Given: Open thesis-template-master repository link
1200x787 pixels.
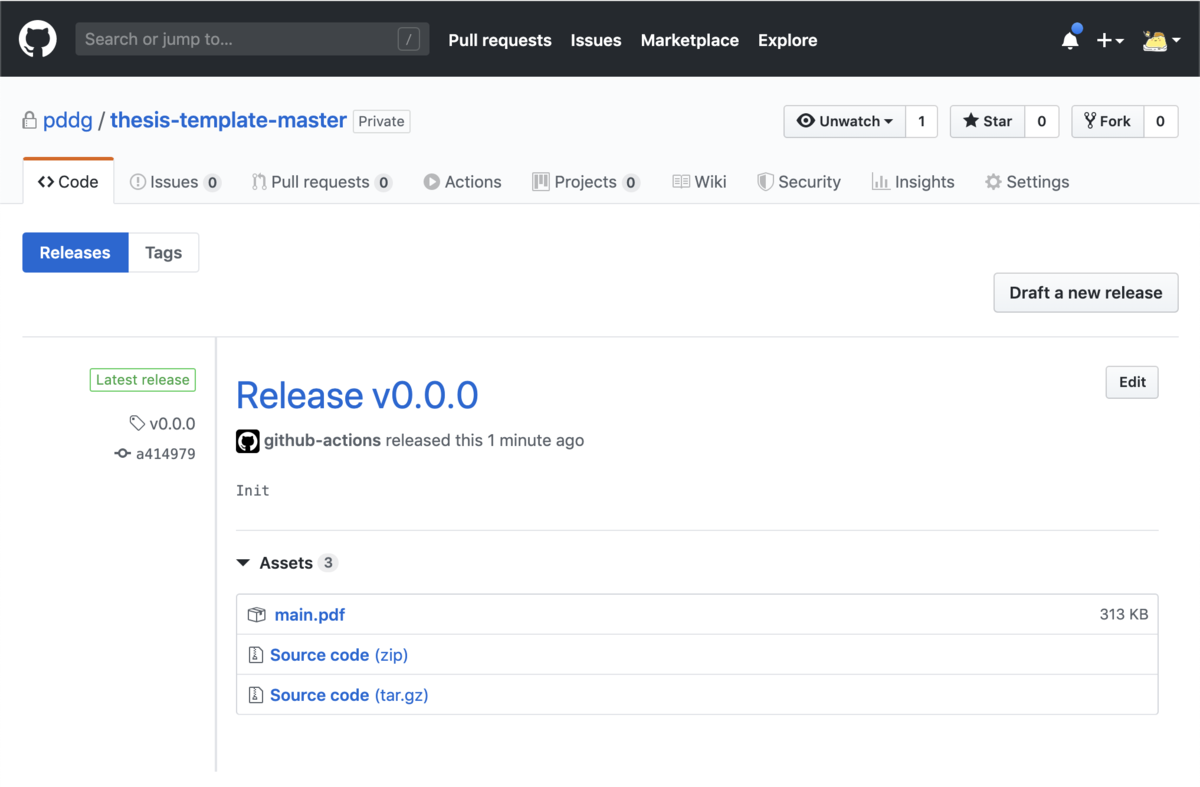Looking at the screenshot, I should [x=228, y=121].
